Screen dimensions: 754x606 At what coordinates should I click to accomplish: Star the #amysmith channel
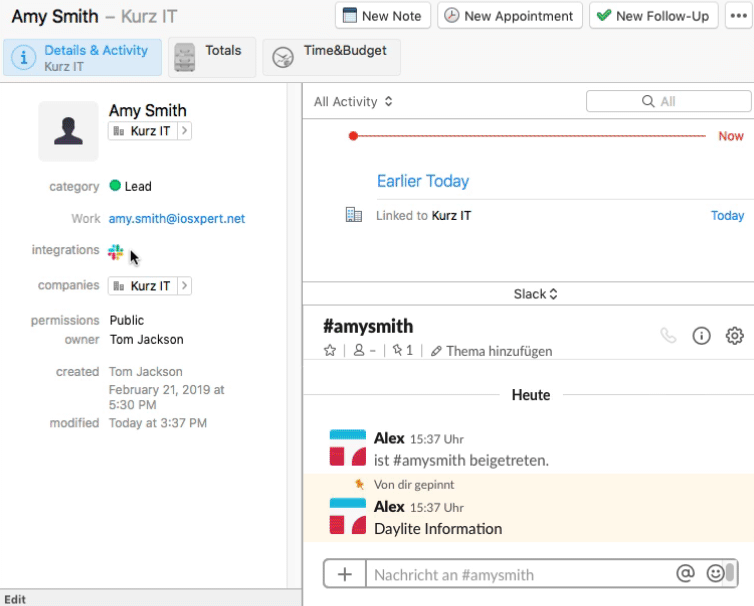[330, 350]
